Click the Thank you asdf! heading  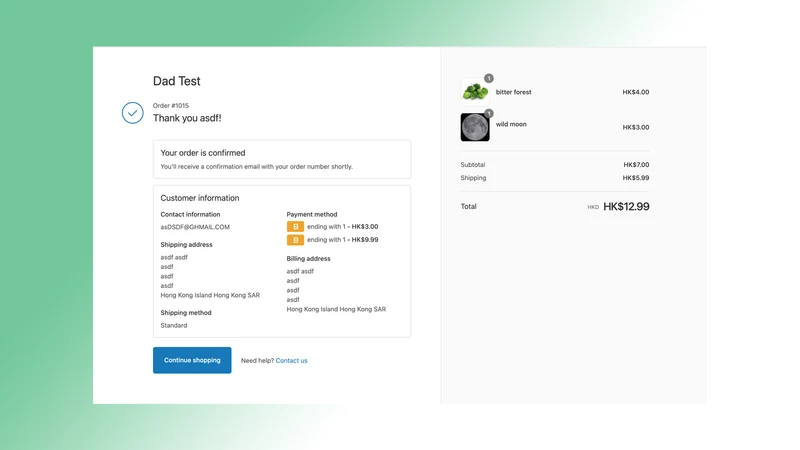(187, 118)
